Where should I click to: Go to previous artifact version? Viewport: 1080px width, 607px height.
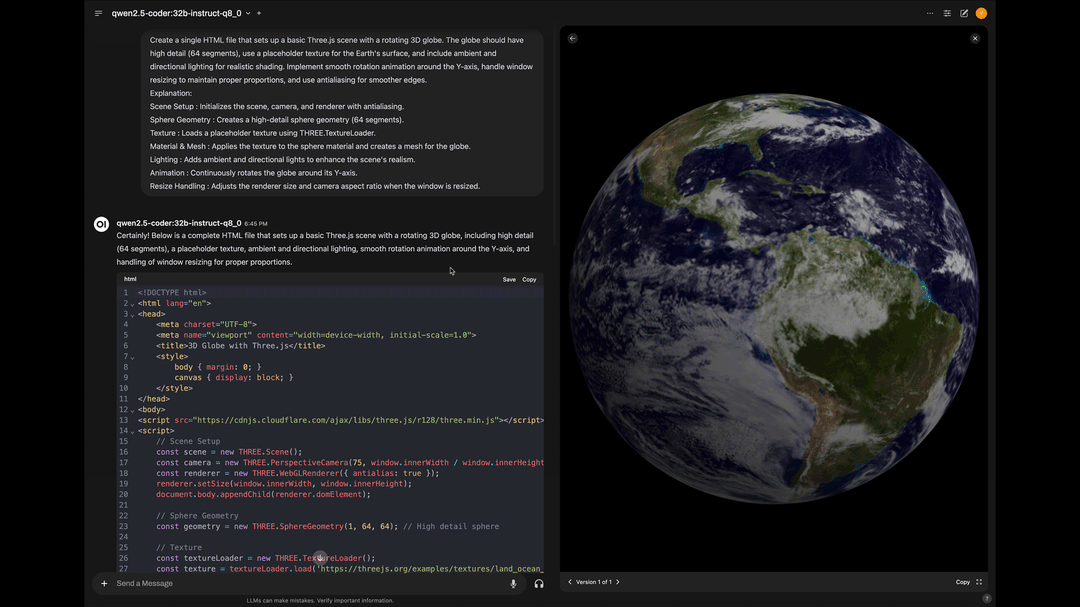(570, 582)
